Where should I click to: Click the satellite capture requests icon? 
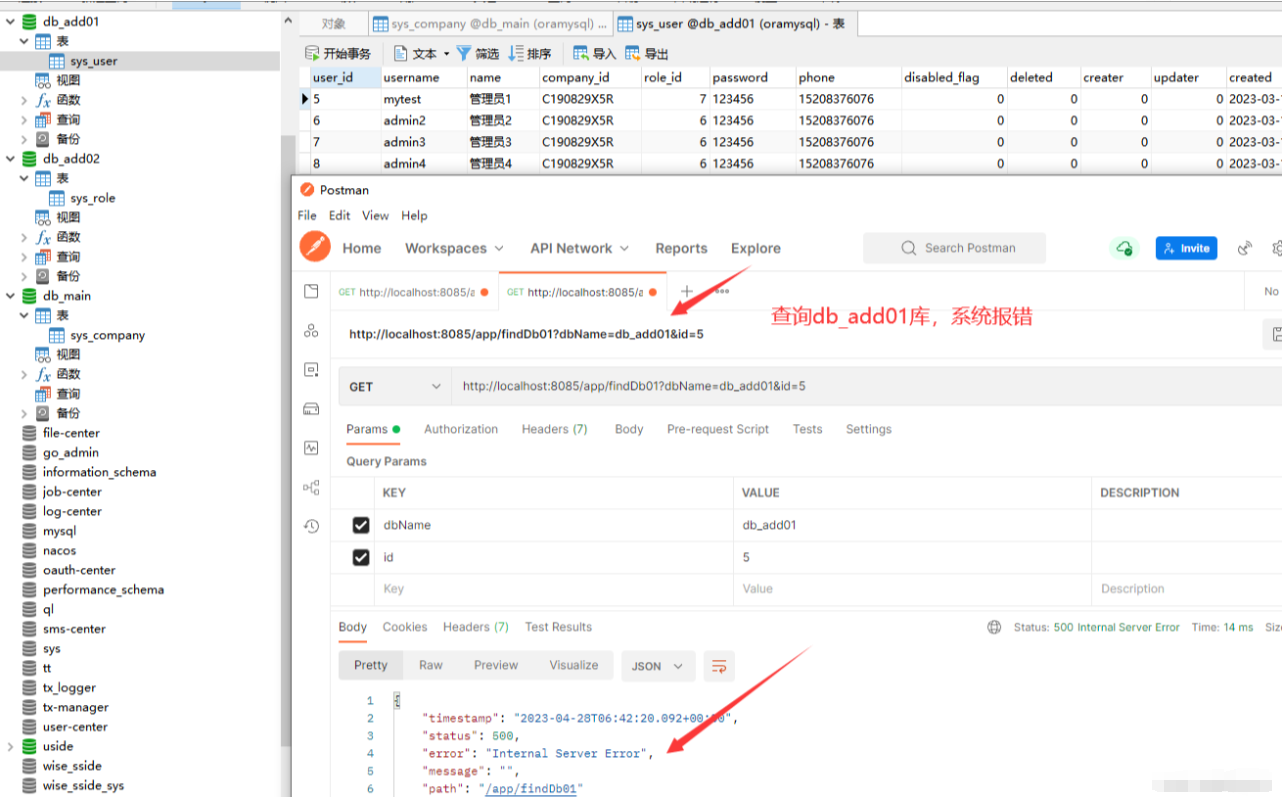[x=1245, y=248]
